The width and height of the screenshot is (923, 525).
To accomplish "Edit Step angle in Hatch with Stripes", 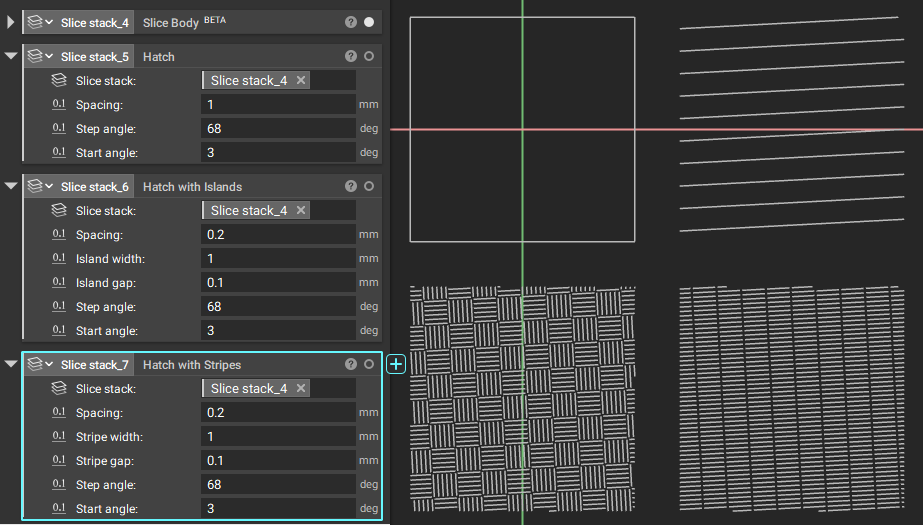I will coord(278,484).
